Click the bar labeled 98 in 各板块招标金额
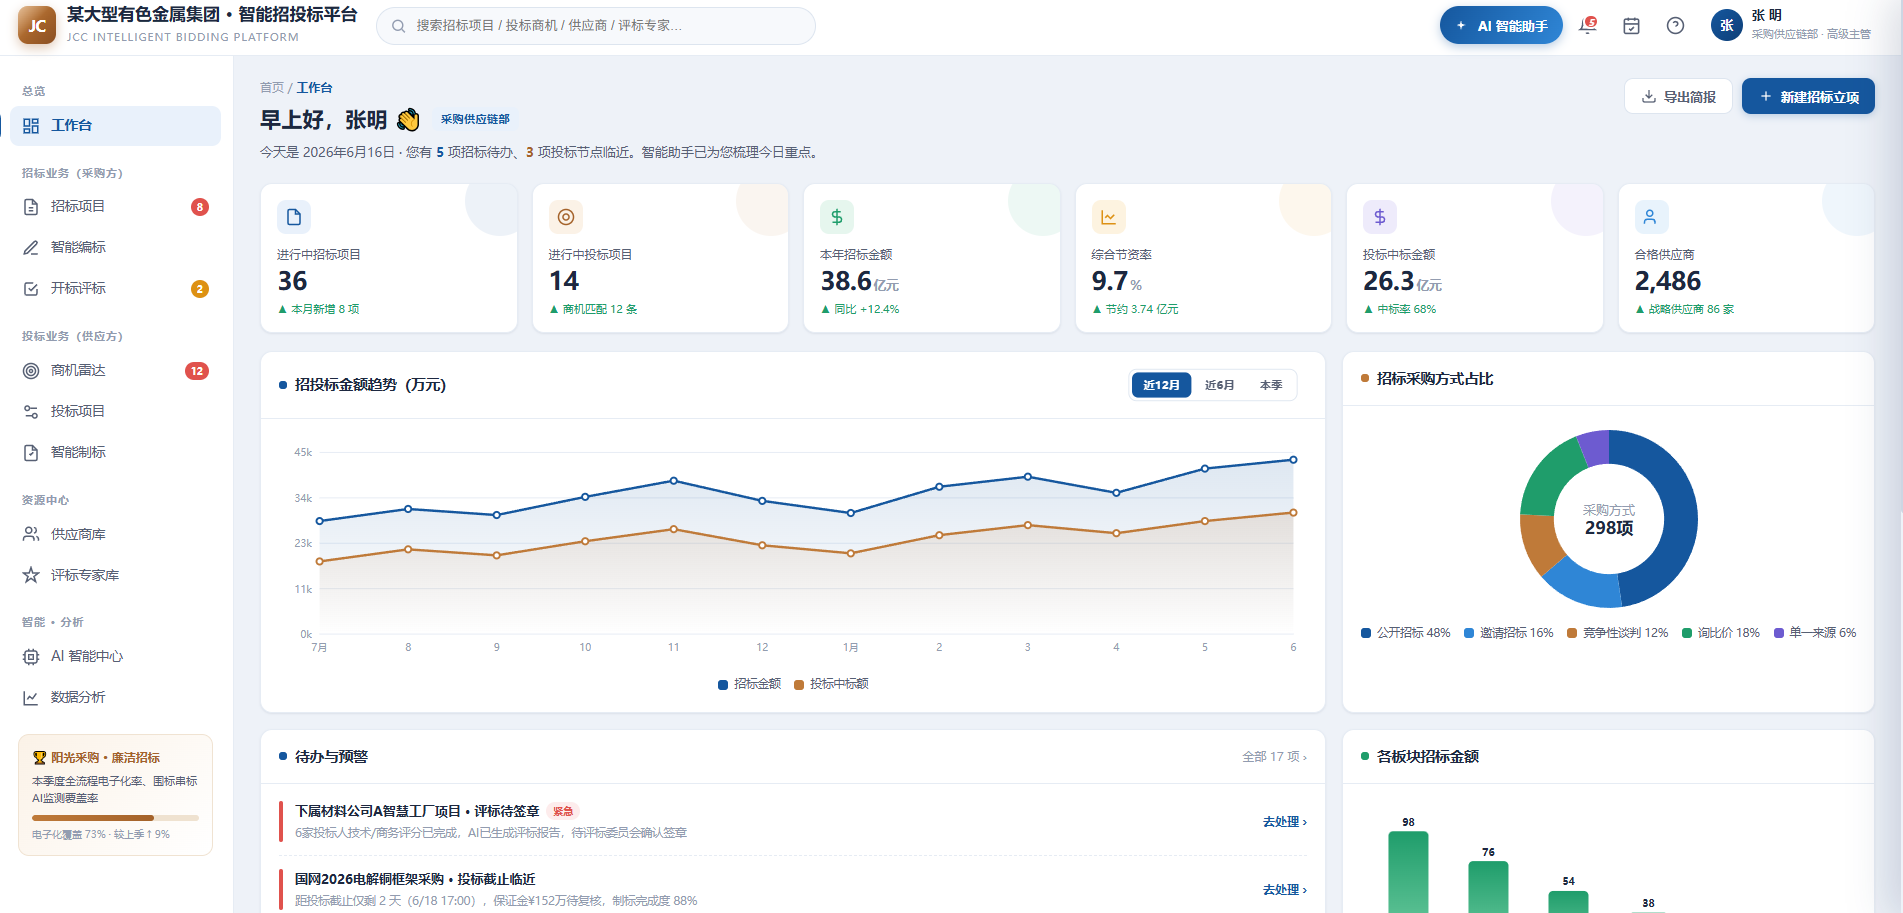This screenshot has height=913, width=1903. point(1408,872)
